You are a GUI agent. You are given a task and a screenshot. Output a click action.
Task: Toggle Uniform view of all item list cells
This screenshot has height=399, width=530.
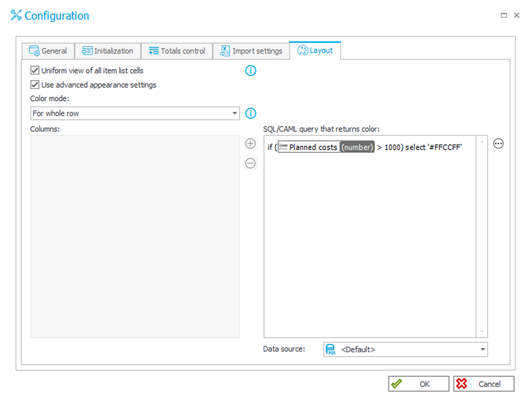[x=35, y=70]
